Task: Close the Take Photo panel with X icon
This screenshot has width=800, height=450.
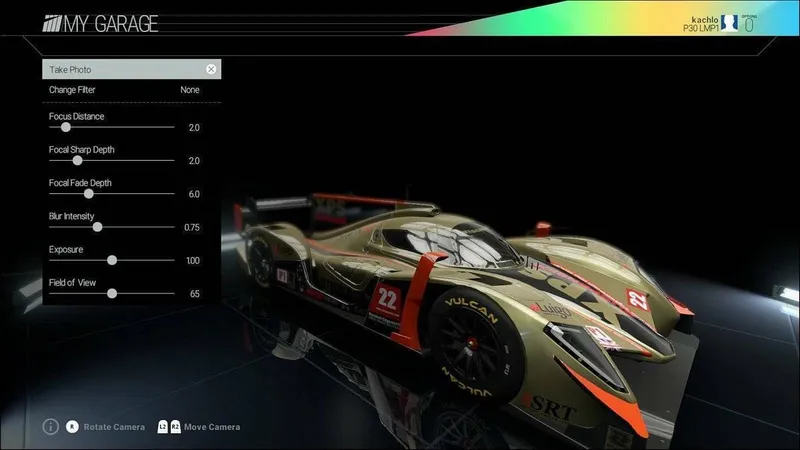Action: tap(211, 69)
